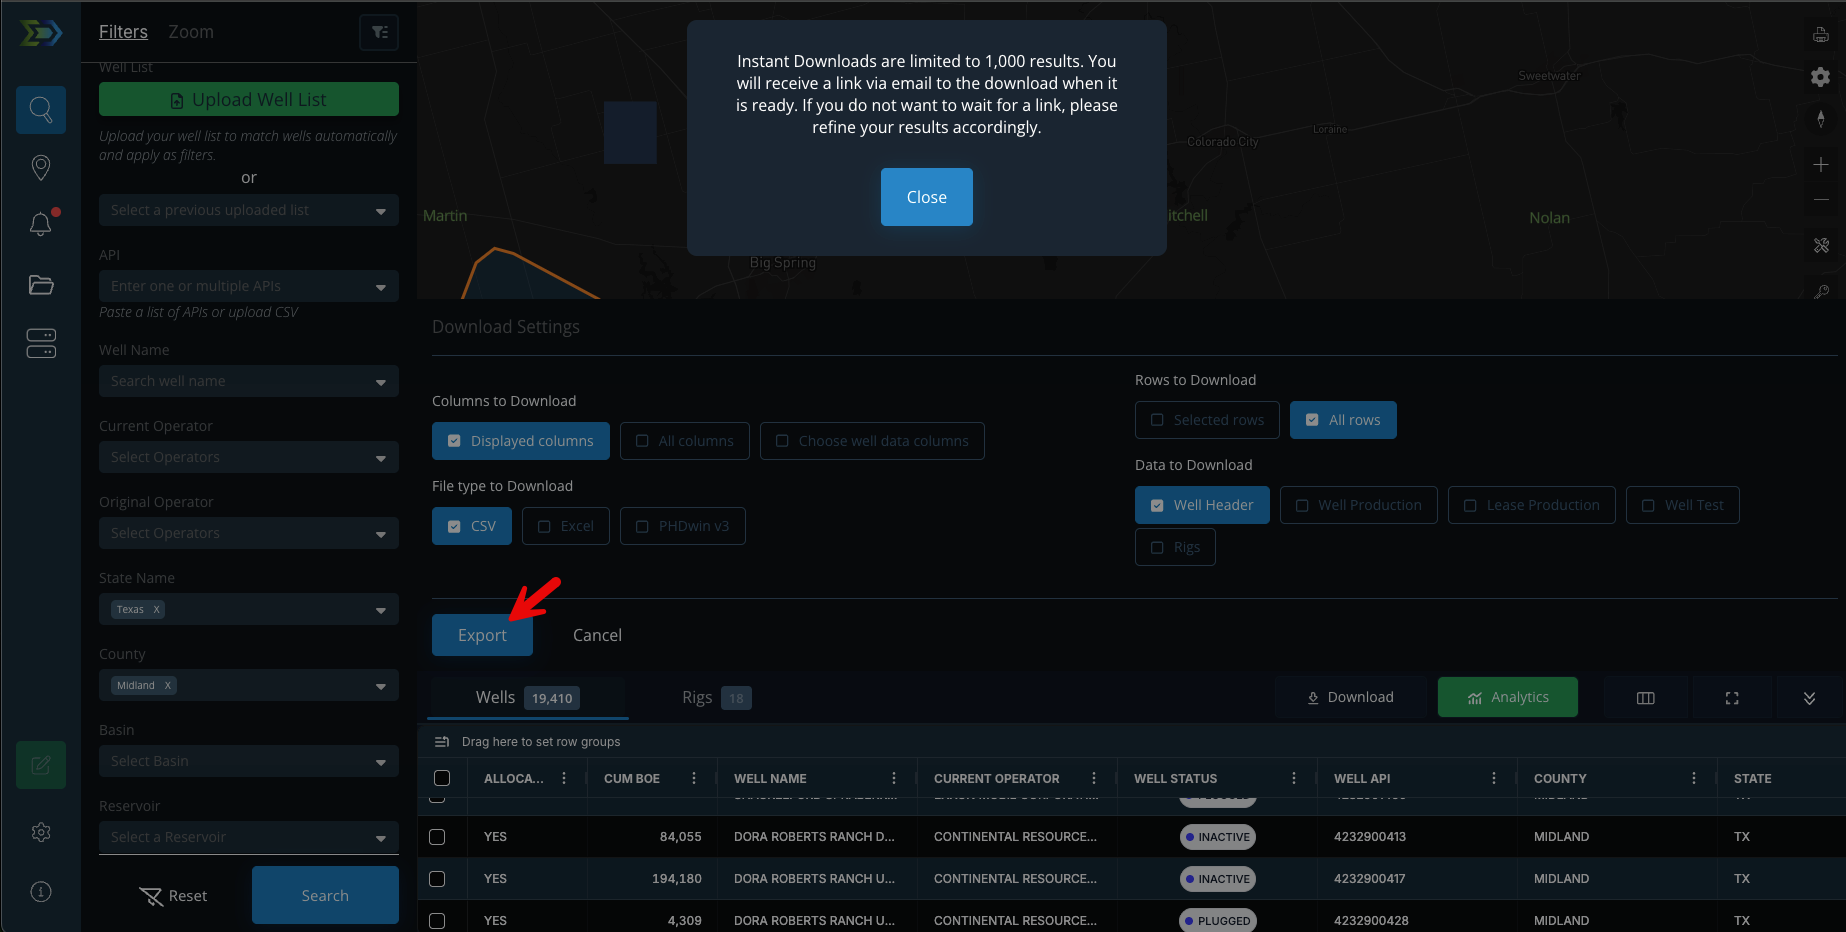The height and width of the screenshot is (932, 1846).
Task: Expand the Select Basin dropdown
Action: click(248, 761)
